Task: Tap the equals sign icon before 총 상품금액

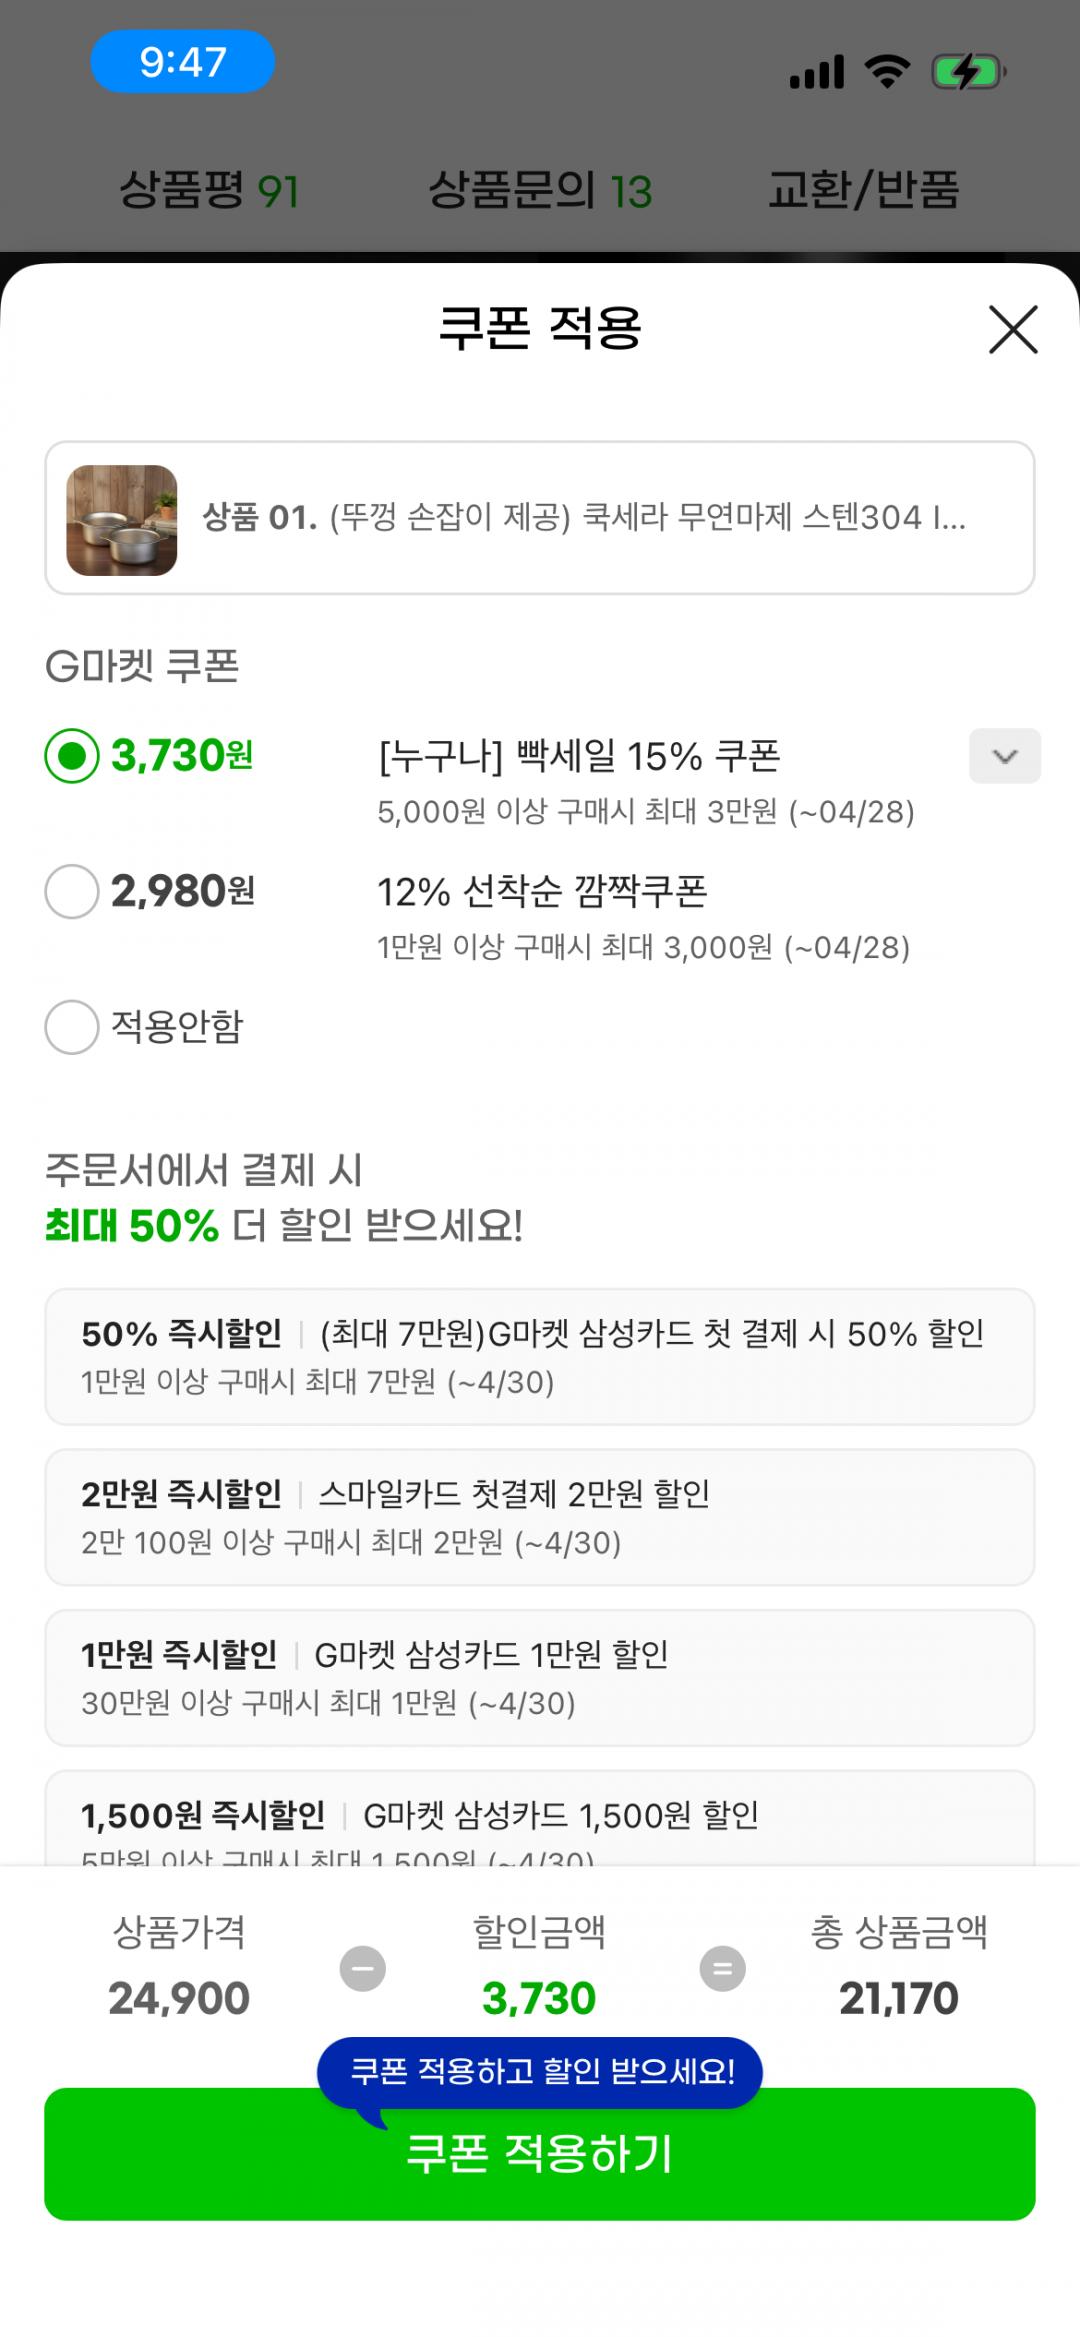Action: pos(722,1968)
